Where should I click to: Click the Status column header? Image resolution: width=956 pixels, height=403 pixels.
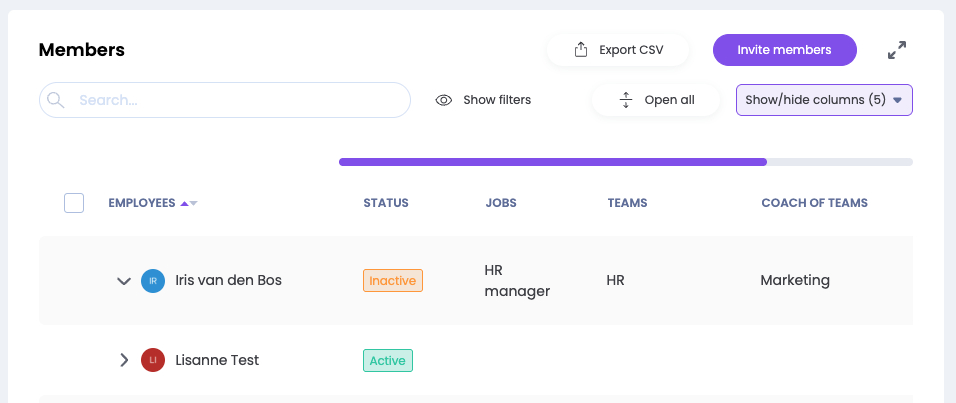386,203
